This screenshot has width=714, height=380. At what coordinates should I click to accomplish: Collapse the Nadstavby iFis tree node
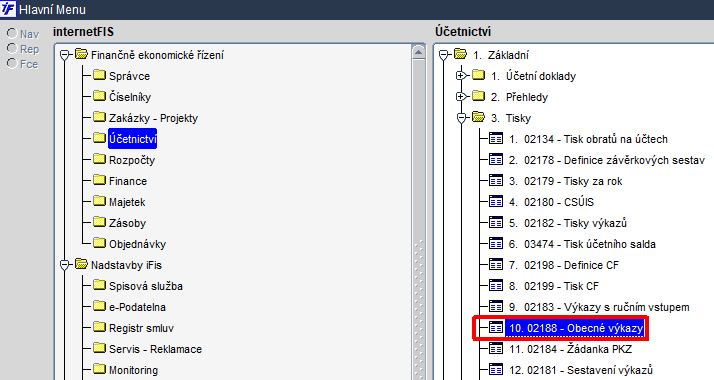coord(65,265)
